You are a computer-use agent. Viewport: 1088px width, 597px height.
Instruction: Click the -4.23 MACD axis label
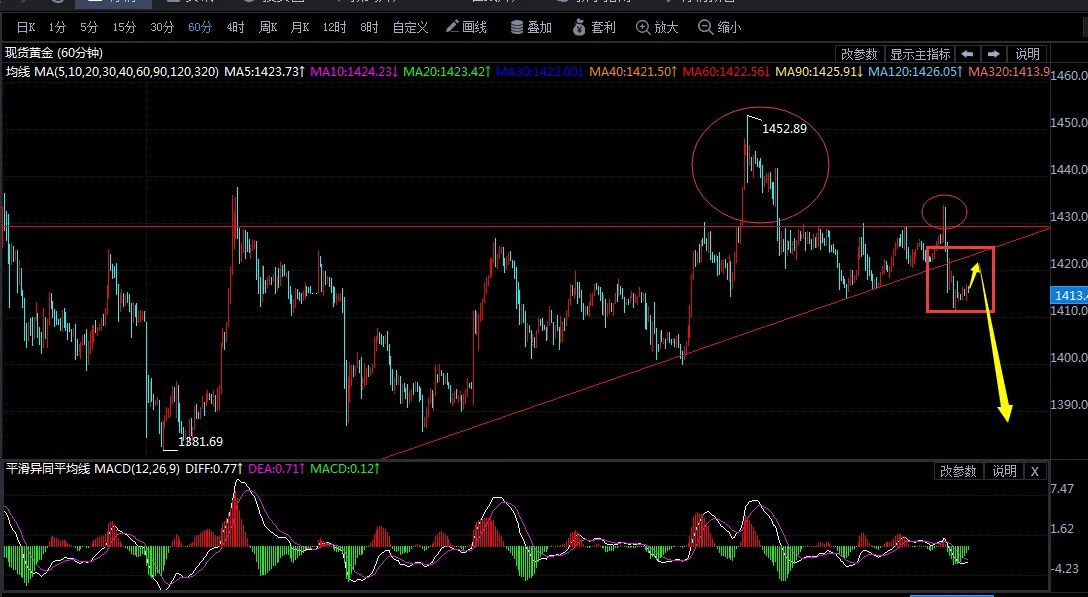tap(1064, 569)
